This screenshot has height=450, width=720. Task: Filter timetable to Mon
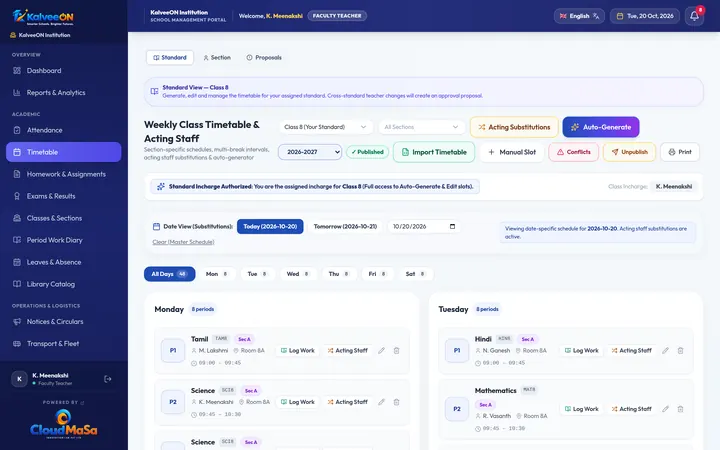click(217, 274)
